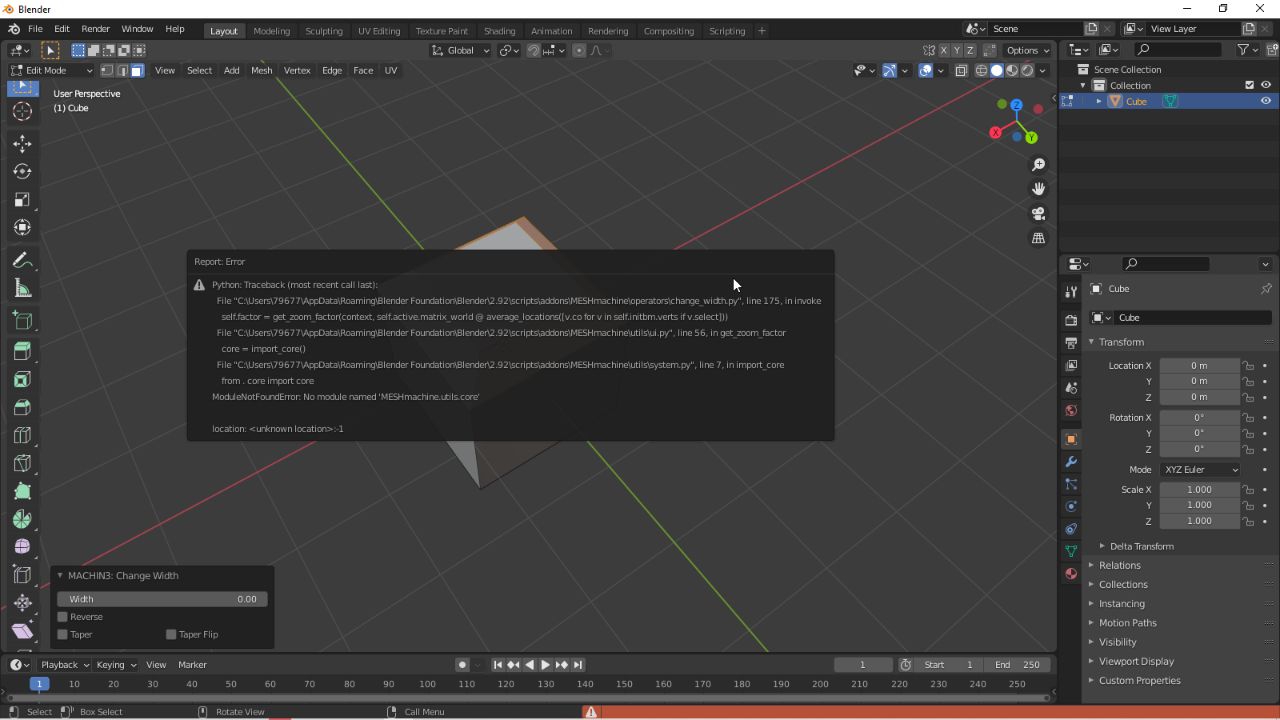Toggle Collection exclude checkbox in outliner
1280x720 pixels.
[1249, 85]
